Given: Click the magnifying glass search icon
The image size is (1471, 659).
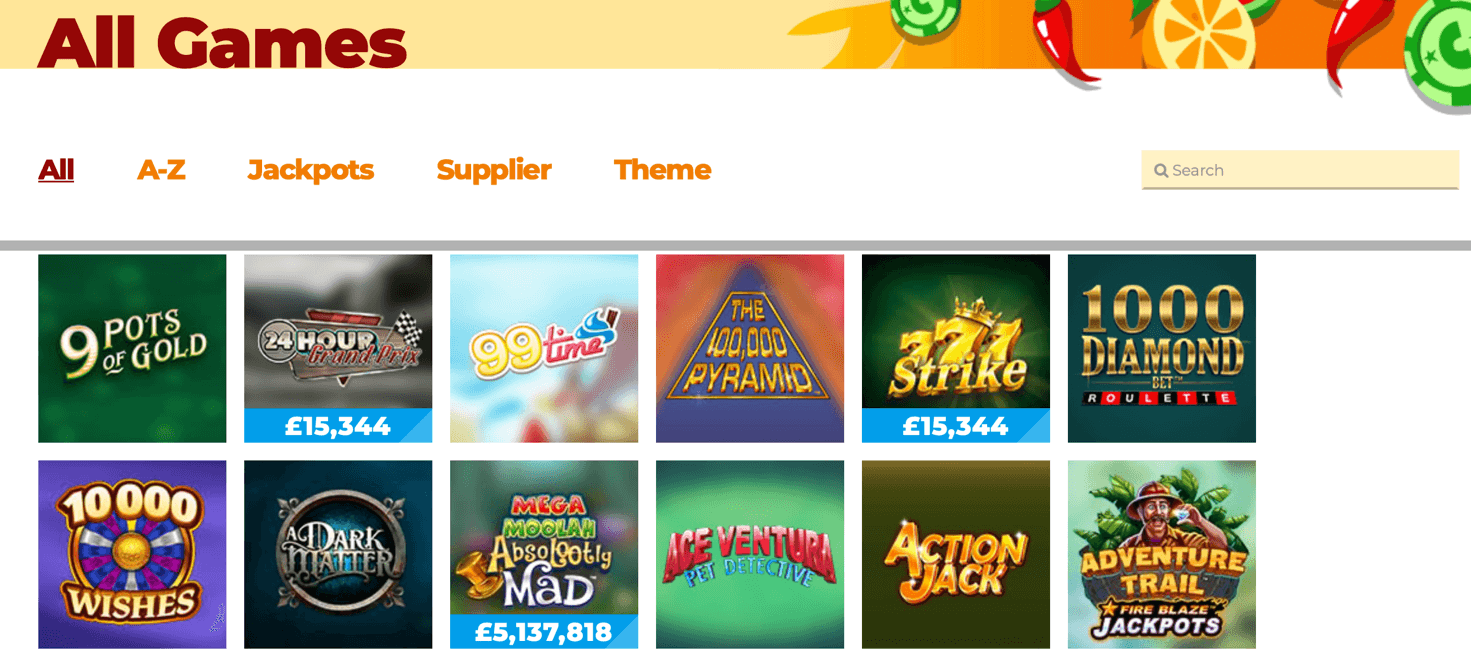Looking at the screenshot, I should click(x=1161, y=171).
